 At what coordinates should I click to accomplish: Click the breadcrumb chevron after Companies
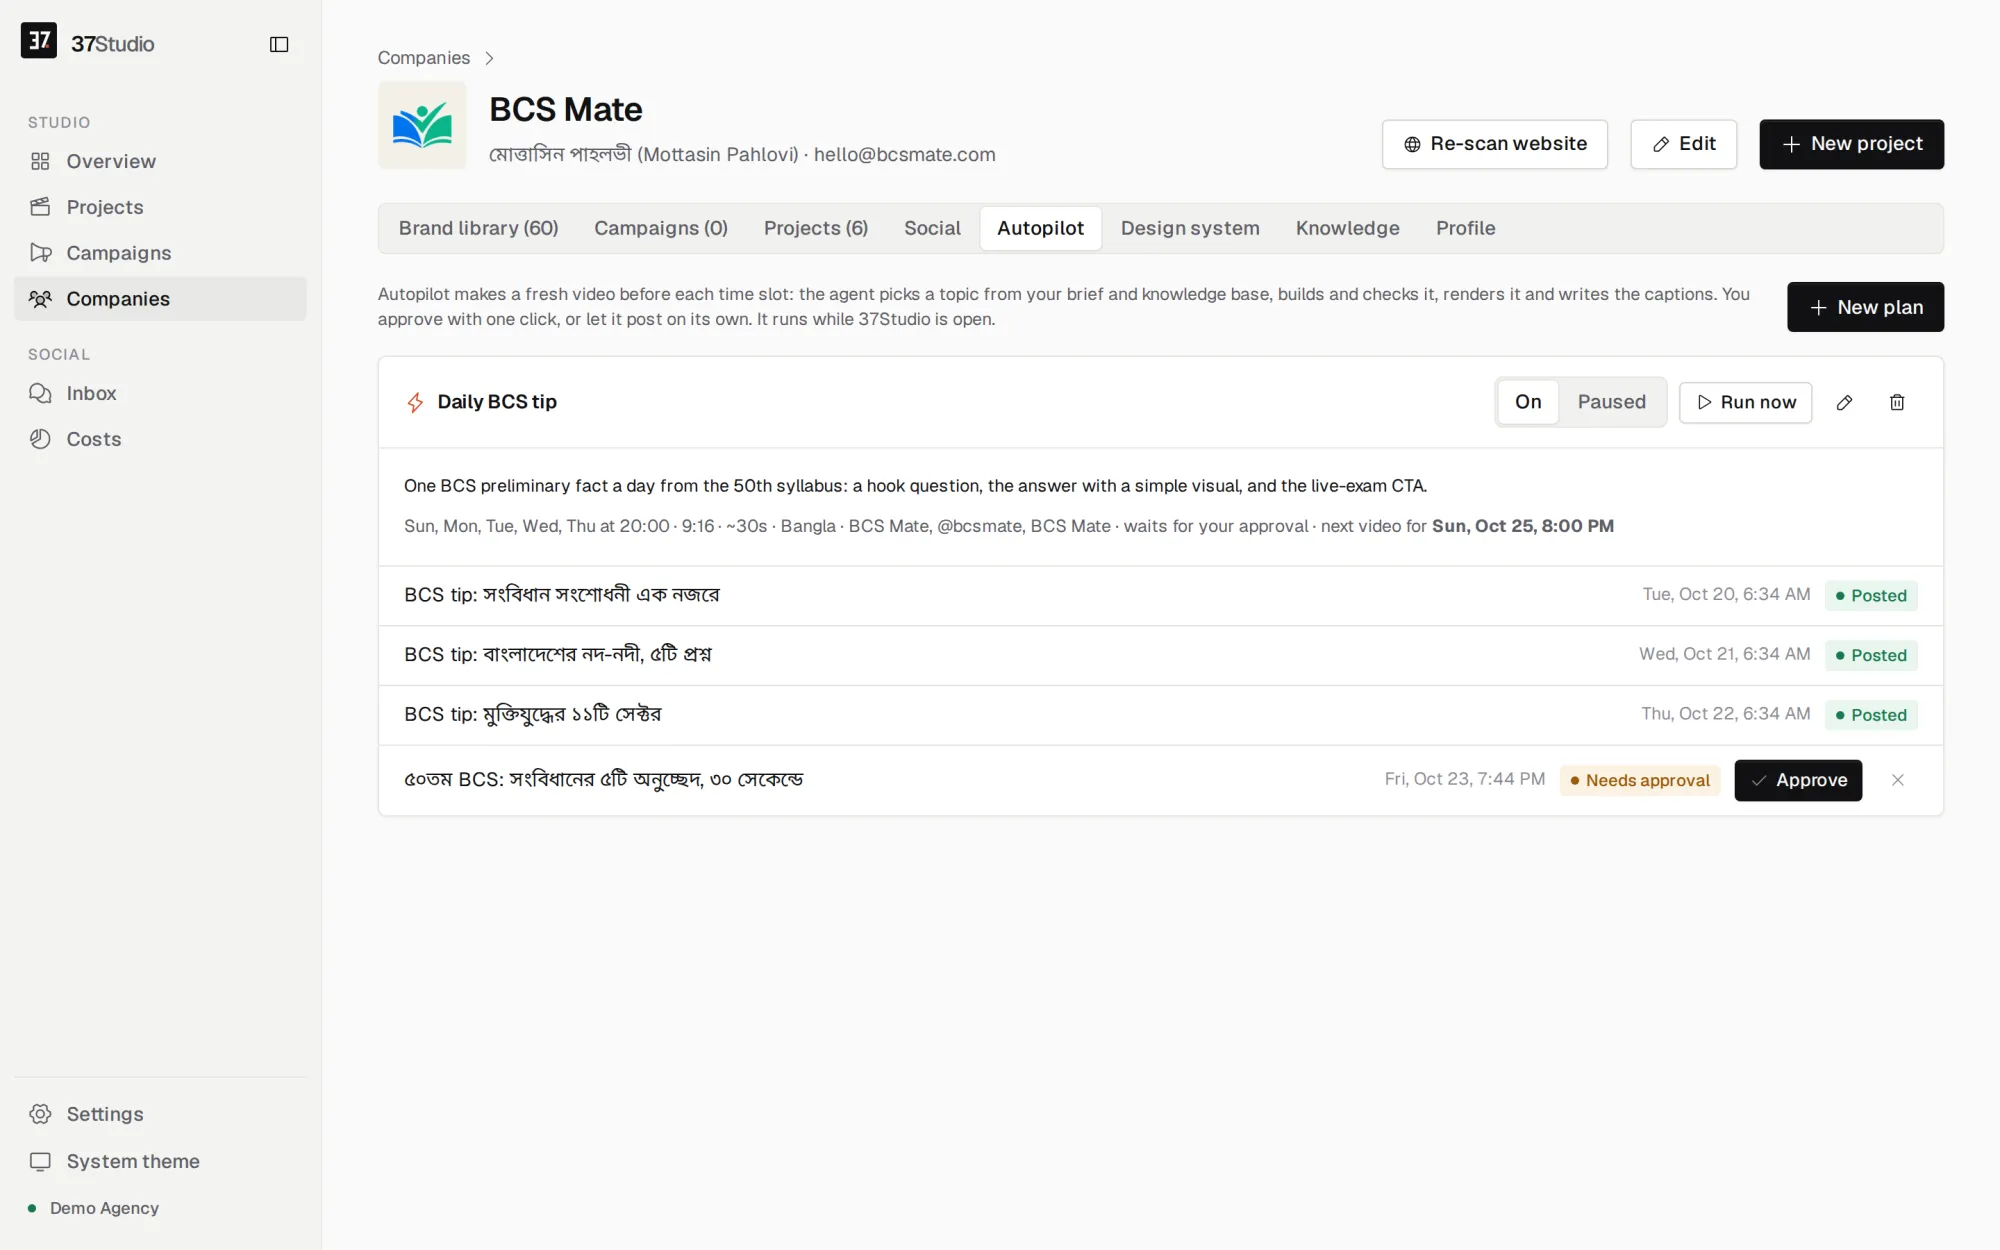pyautogui.click(x=489, y=58)
